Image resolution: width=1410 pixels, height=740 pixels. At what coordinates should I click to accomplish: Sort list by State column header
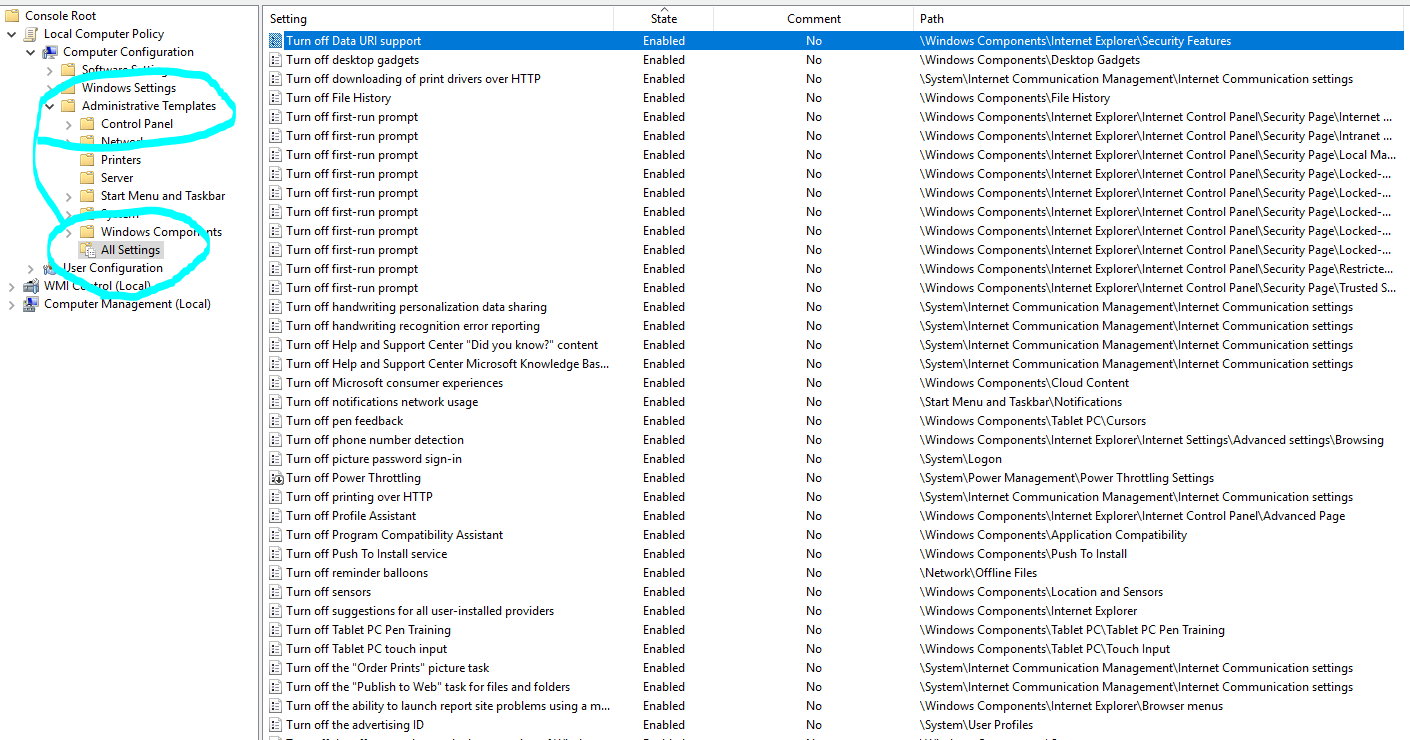(664, 18)
